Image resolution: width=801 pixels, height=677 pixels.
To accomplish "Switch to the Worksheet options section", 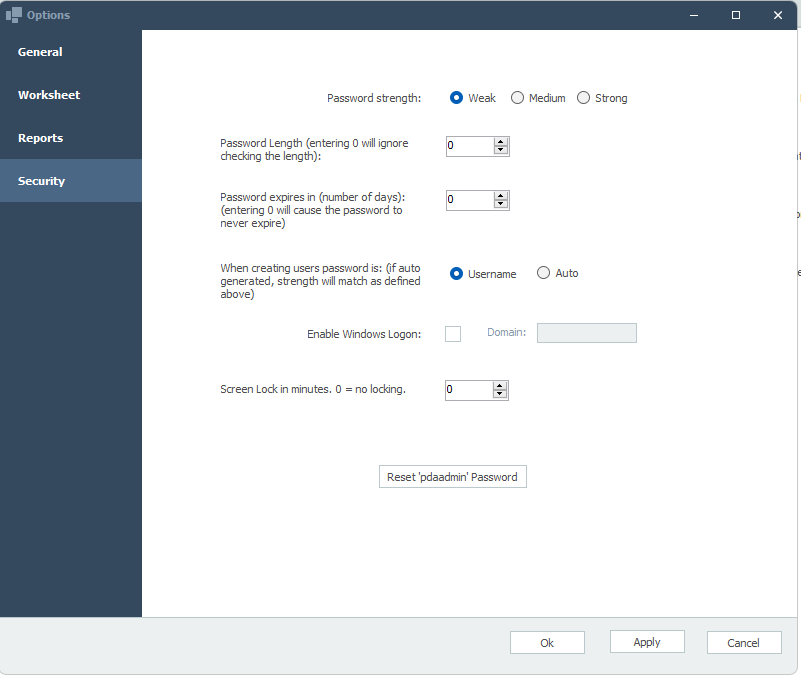I will click(70, 95).
